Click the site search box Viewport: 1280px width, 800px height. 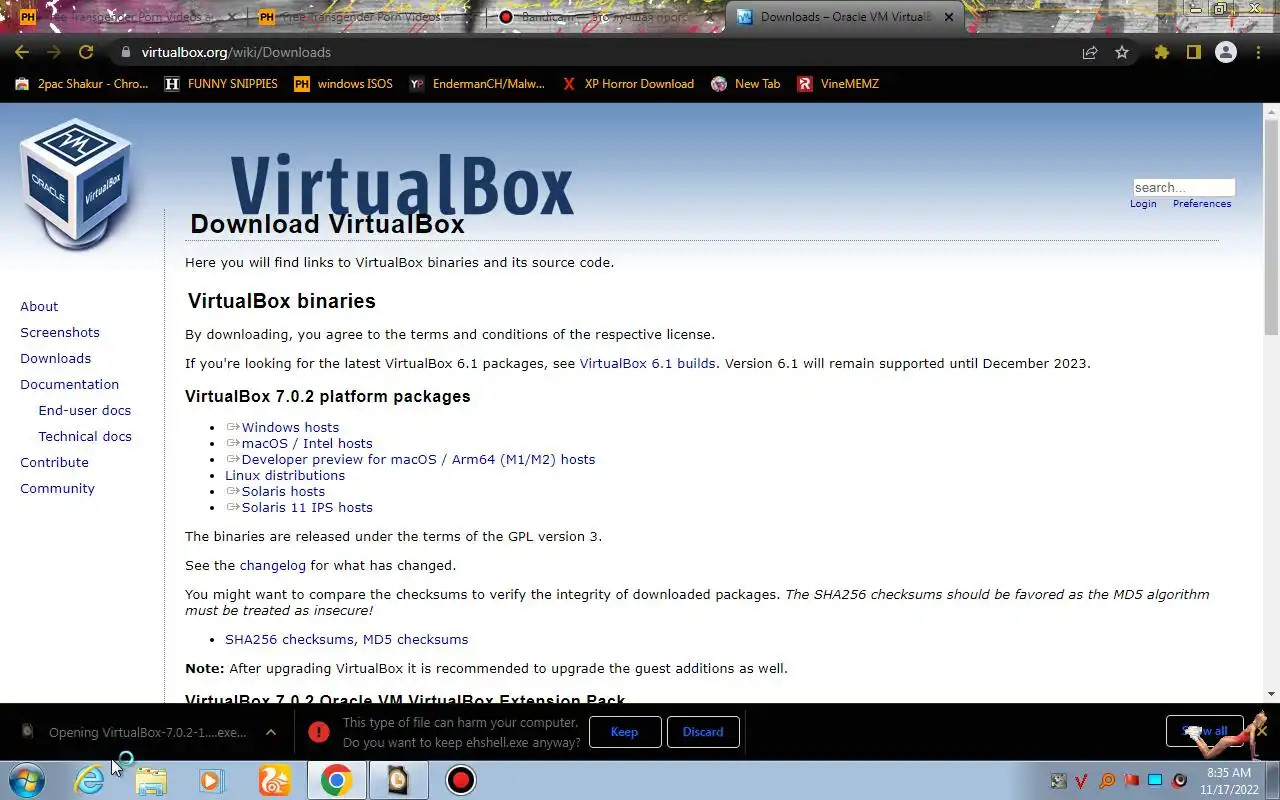[x=1184, y=187]
